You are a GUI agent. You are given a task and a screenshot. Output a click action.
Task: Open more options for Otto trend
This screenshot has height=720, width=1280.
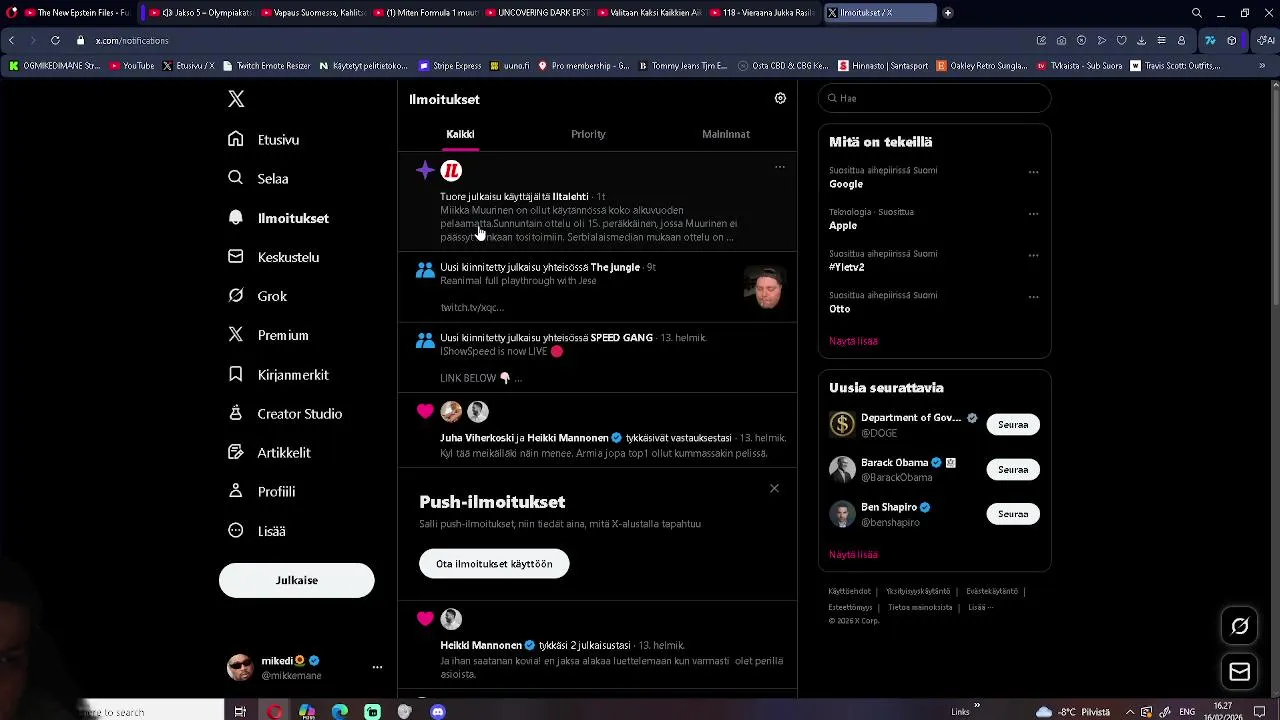click(1033, 297)
